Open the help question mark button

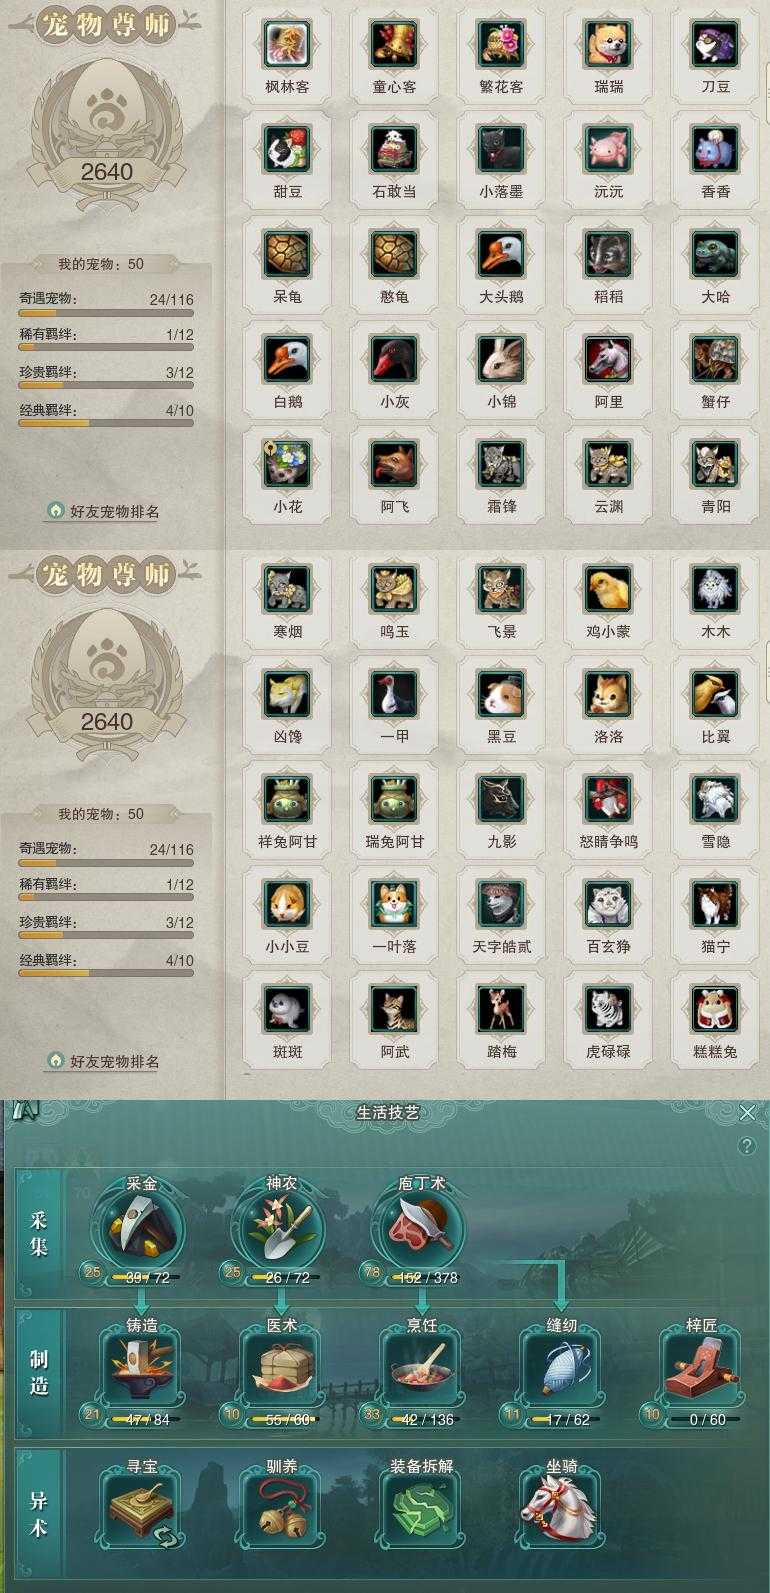[747, 1146]
